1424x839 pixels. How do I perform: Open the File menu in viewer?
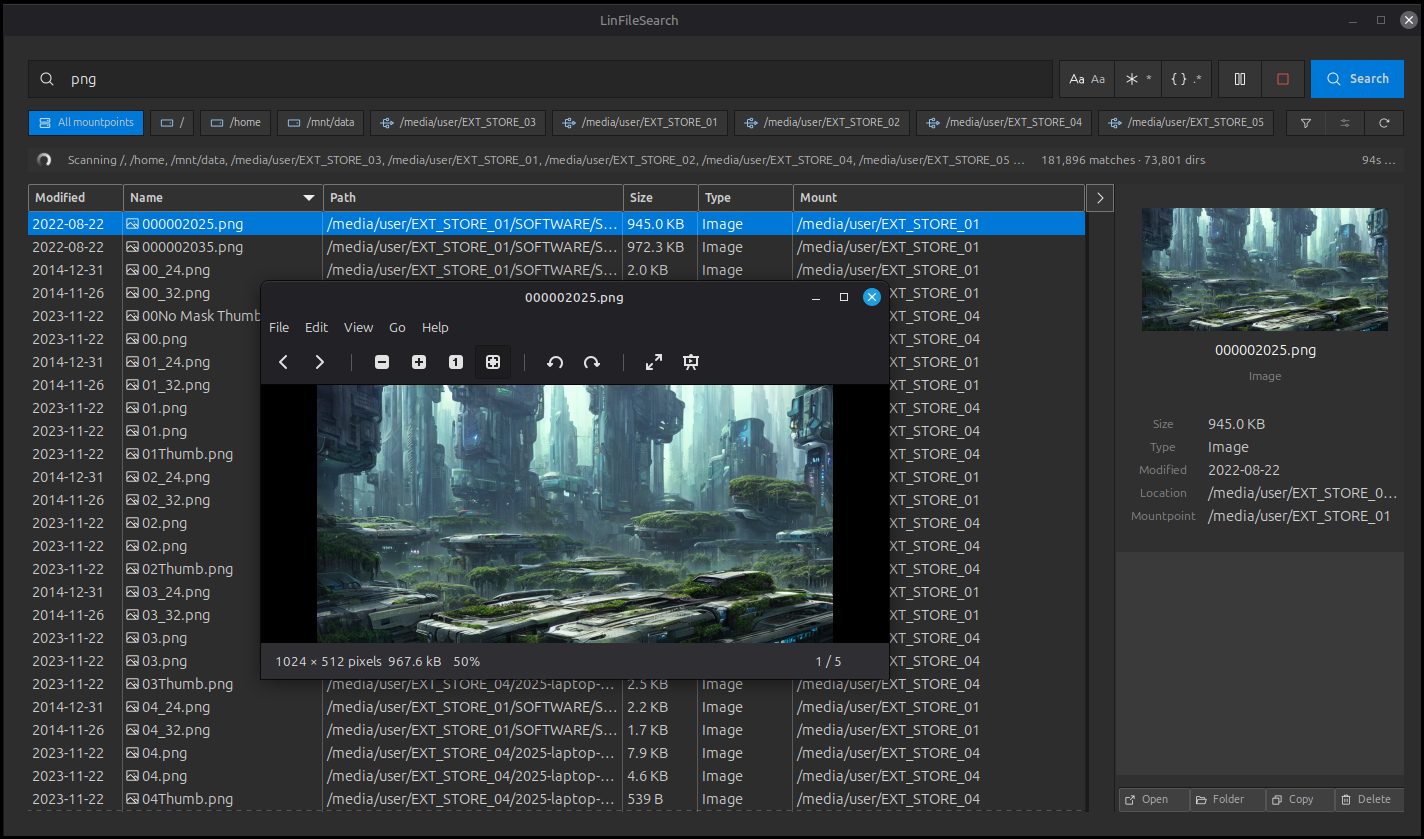pos(279,327)
